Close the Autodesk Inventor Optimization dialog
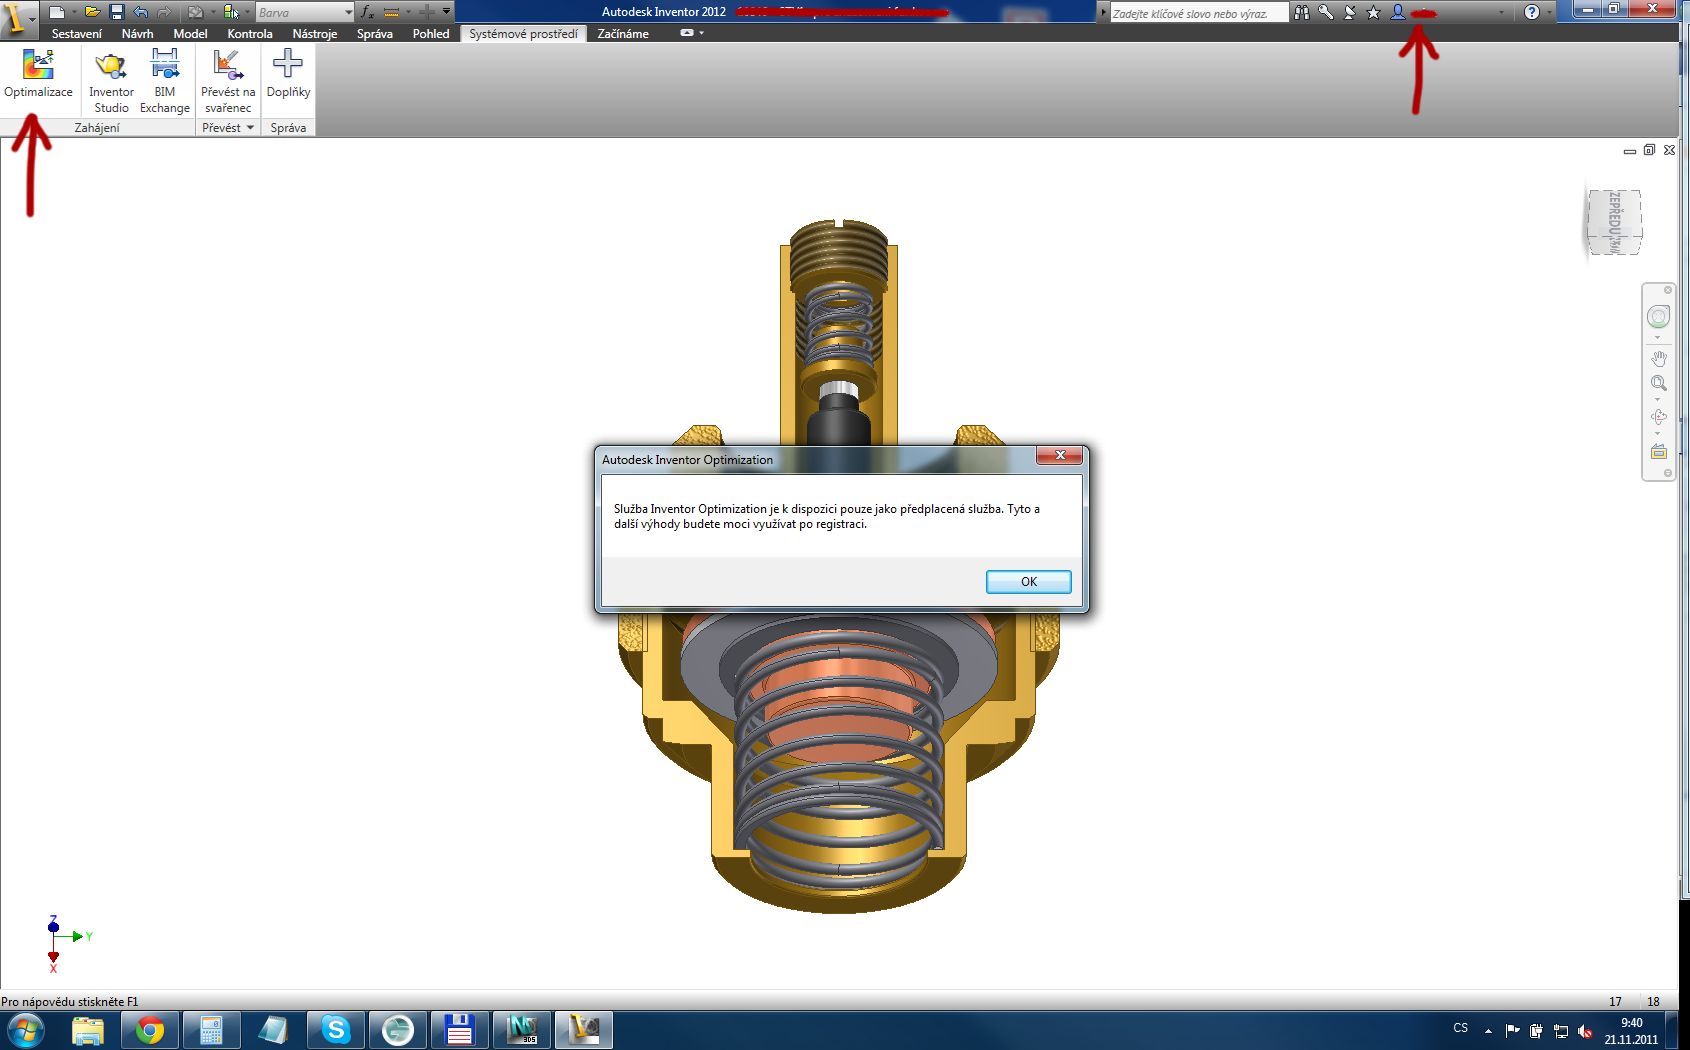This screenshot has height=1050, width=1690. (1060, 456)
